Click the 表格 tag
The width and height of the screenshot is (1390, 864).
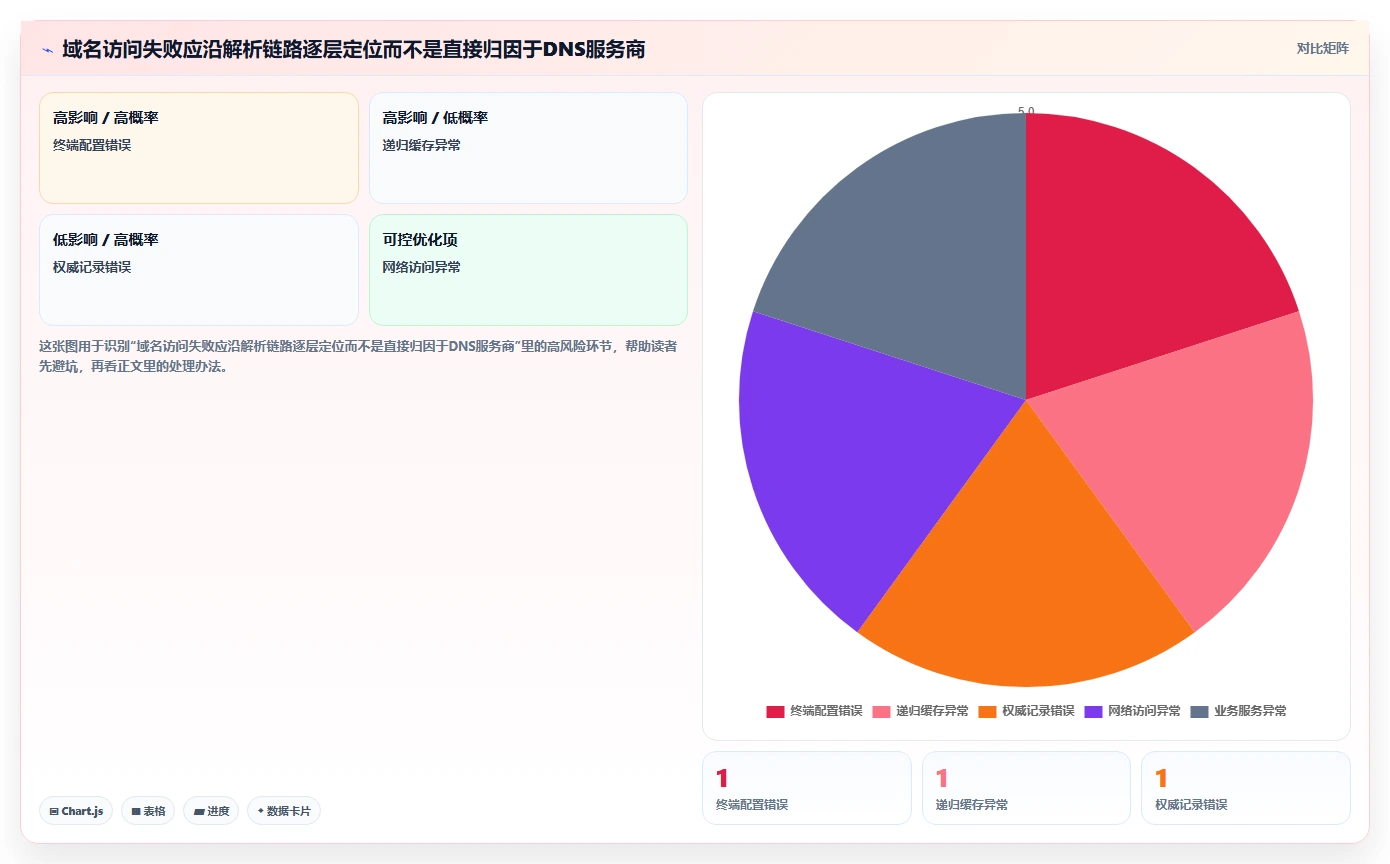[148, 811]
